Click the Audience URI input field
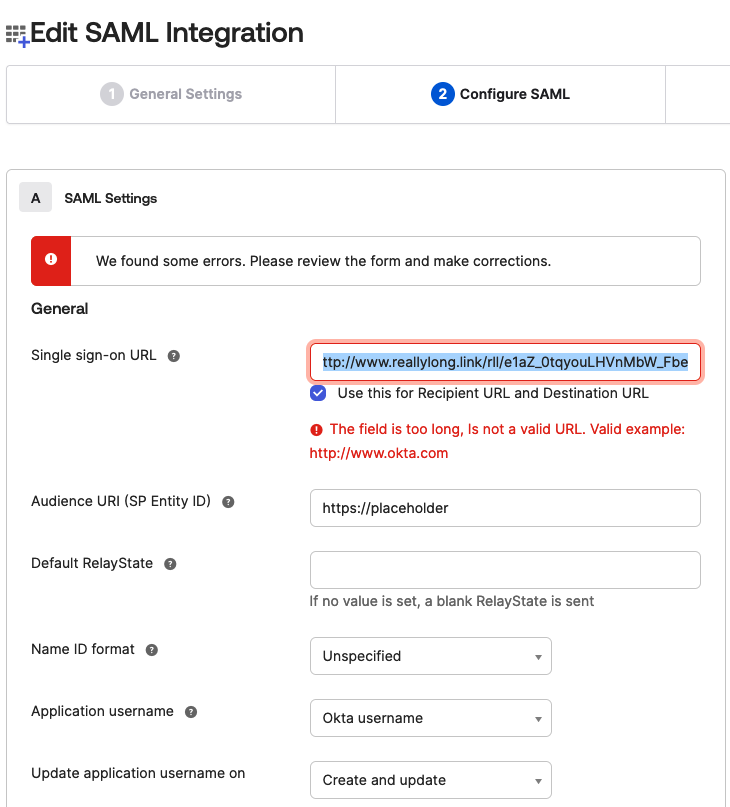 505,508
